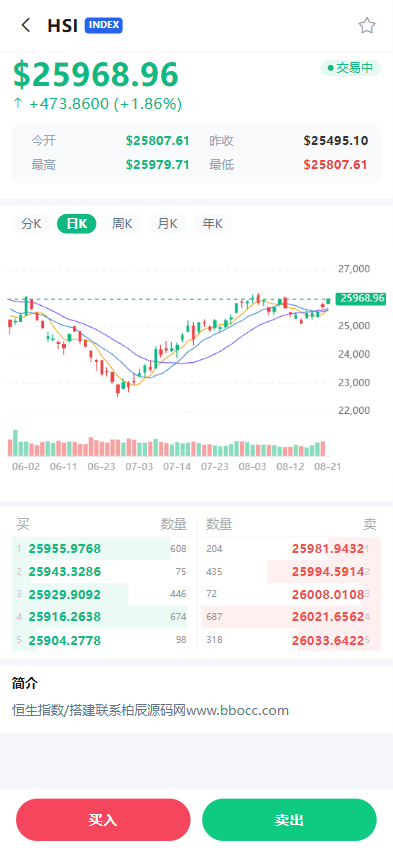Click the 22,000 axis label

pos(353,410)
